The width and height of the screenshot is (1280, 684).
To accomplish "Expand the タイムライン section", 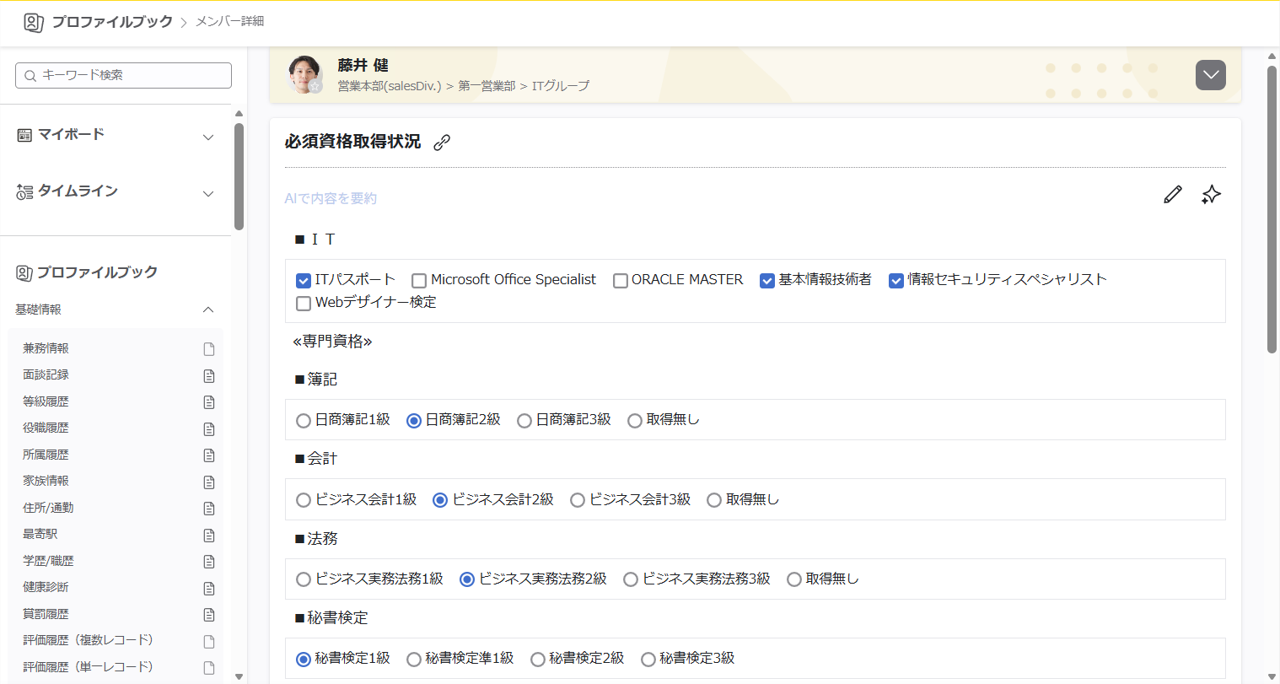I will coord(208,193).
